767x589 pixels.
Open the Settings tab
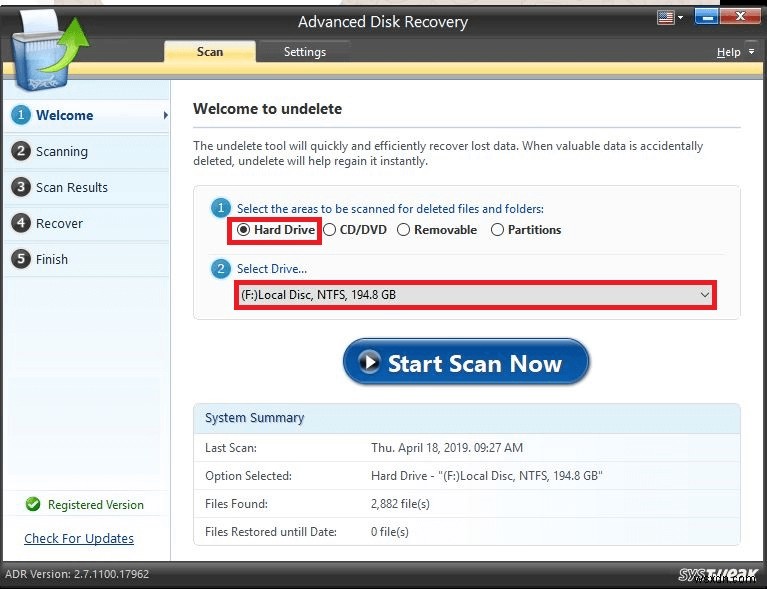click(305, 51)
